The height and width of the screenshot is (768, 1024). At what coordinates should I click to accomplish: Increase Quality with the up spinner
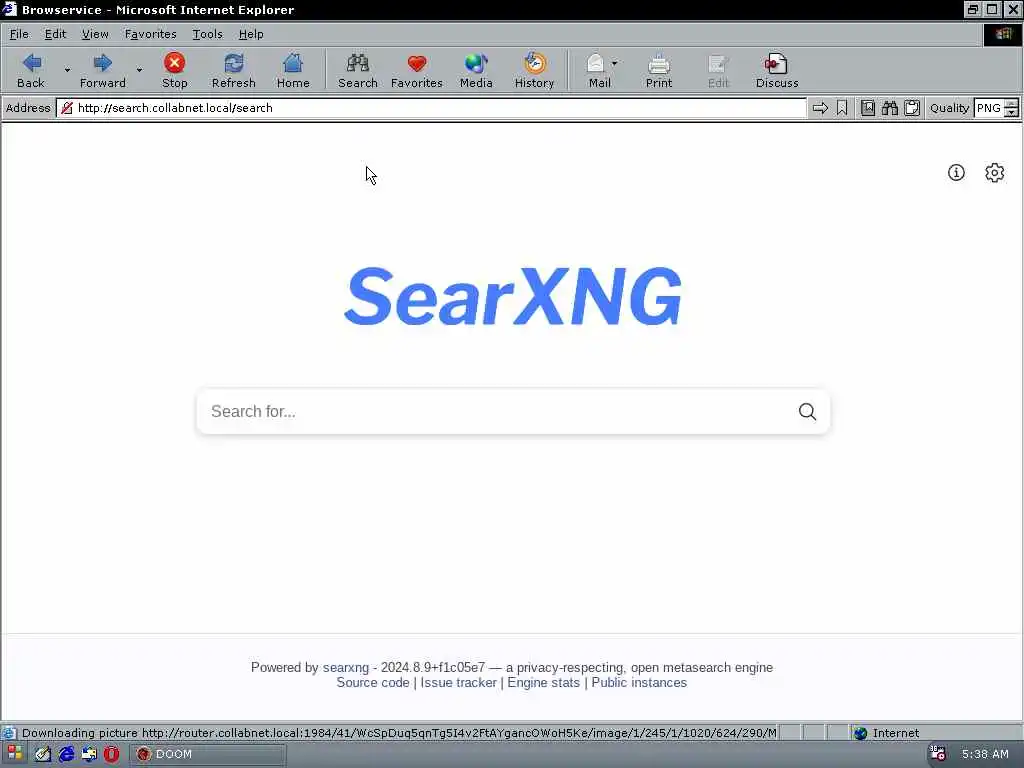point(1012,104)
